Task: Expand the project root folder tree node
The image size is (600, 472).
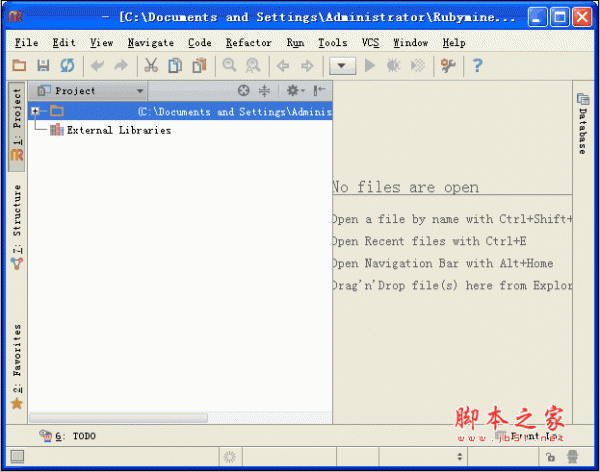Action: coord(35,111)
